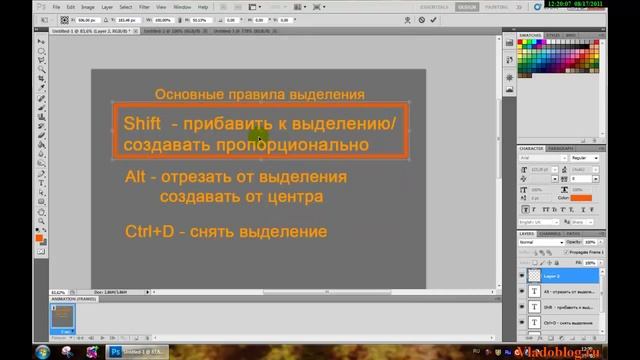The width and height of the screenshot is (640, 360).
Task: Open the font style 'Regular' dropdown
Action: [585, 158]
